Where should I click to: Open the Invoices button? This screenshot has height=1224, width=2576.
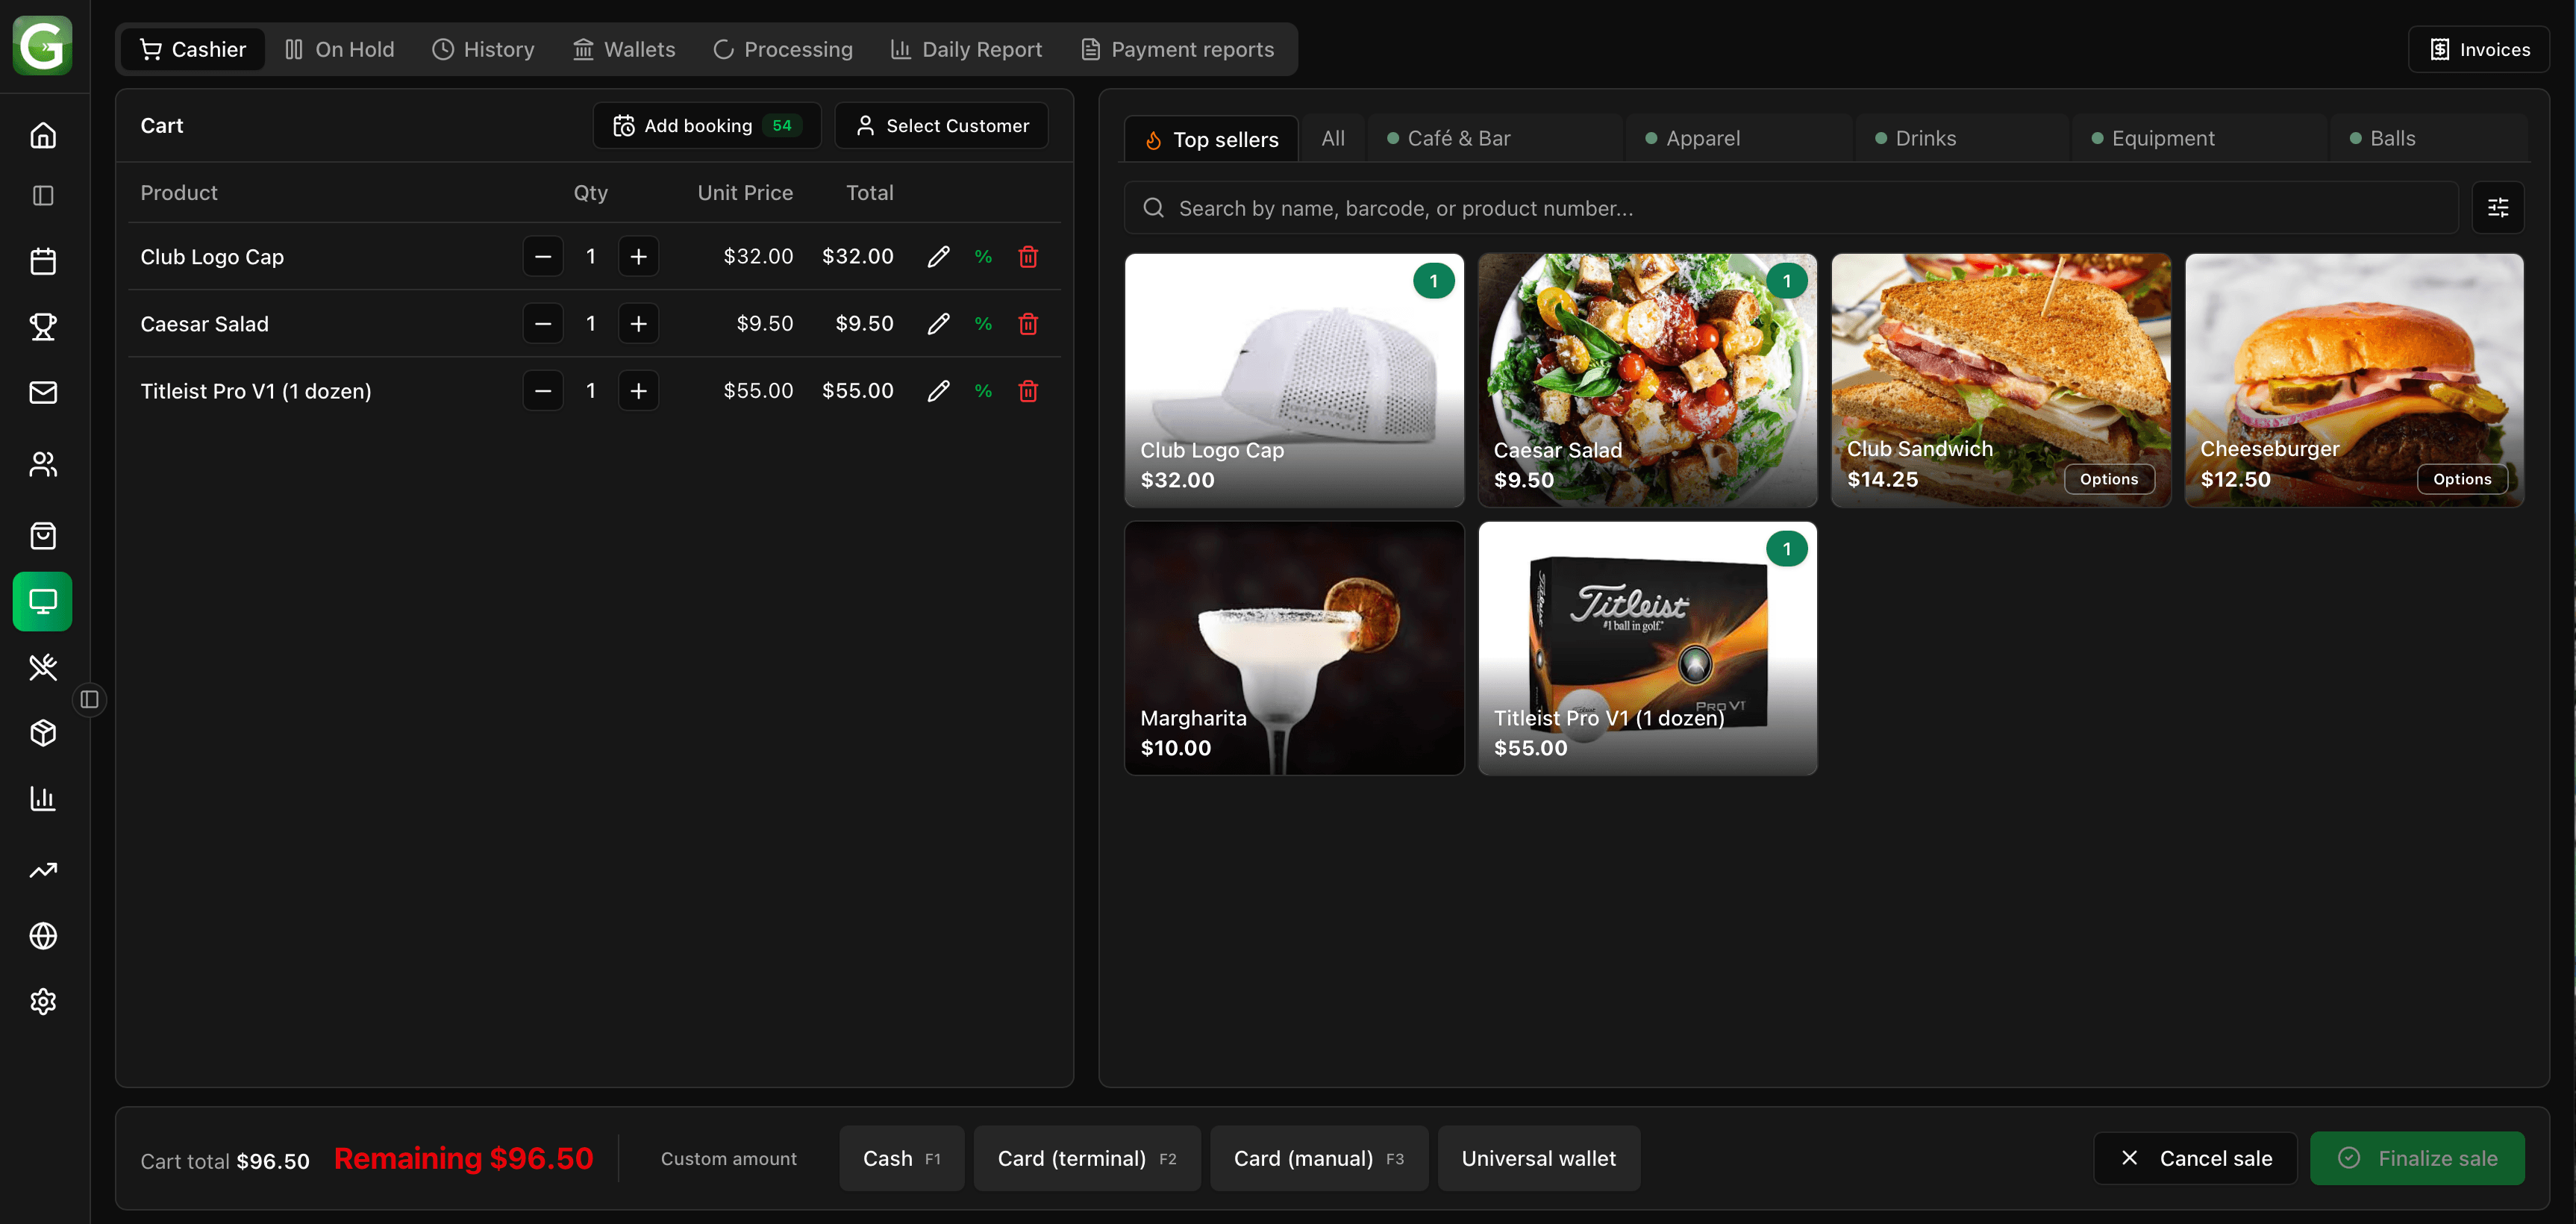tap(2479, 49)
